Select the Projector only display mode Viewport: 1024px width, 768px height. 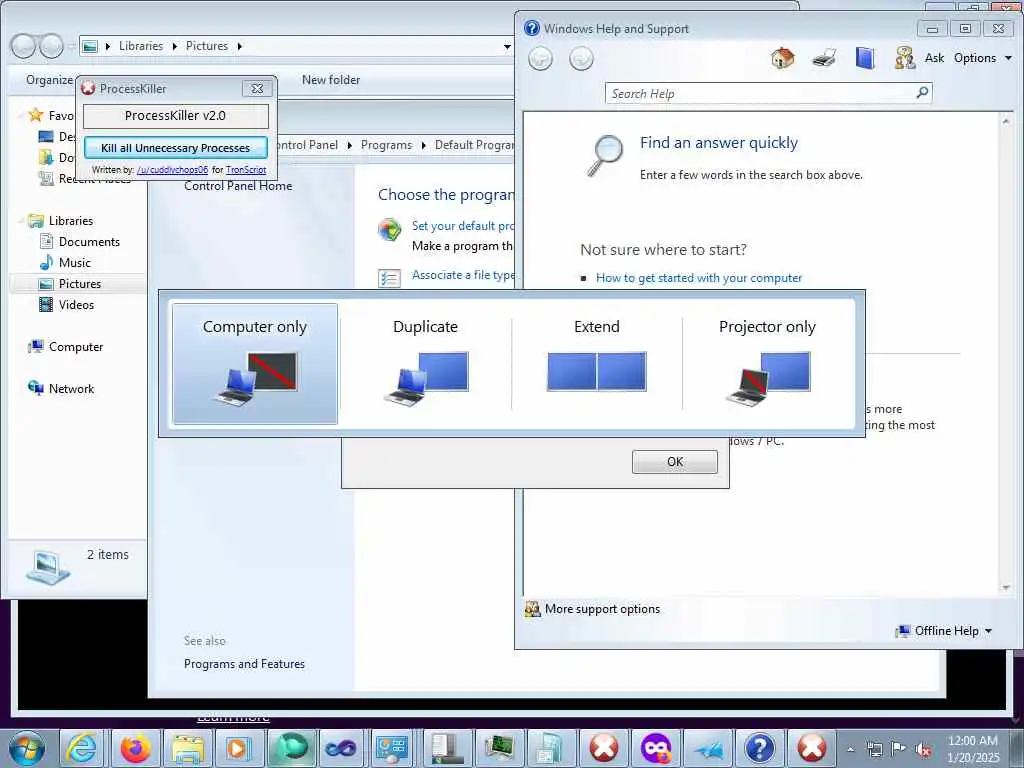tap(767, 364)
